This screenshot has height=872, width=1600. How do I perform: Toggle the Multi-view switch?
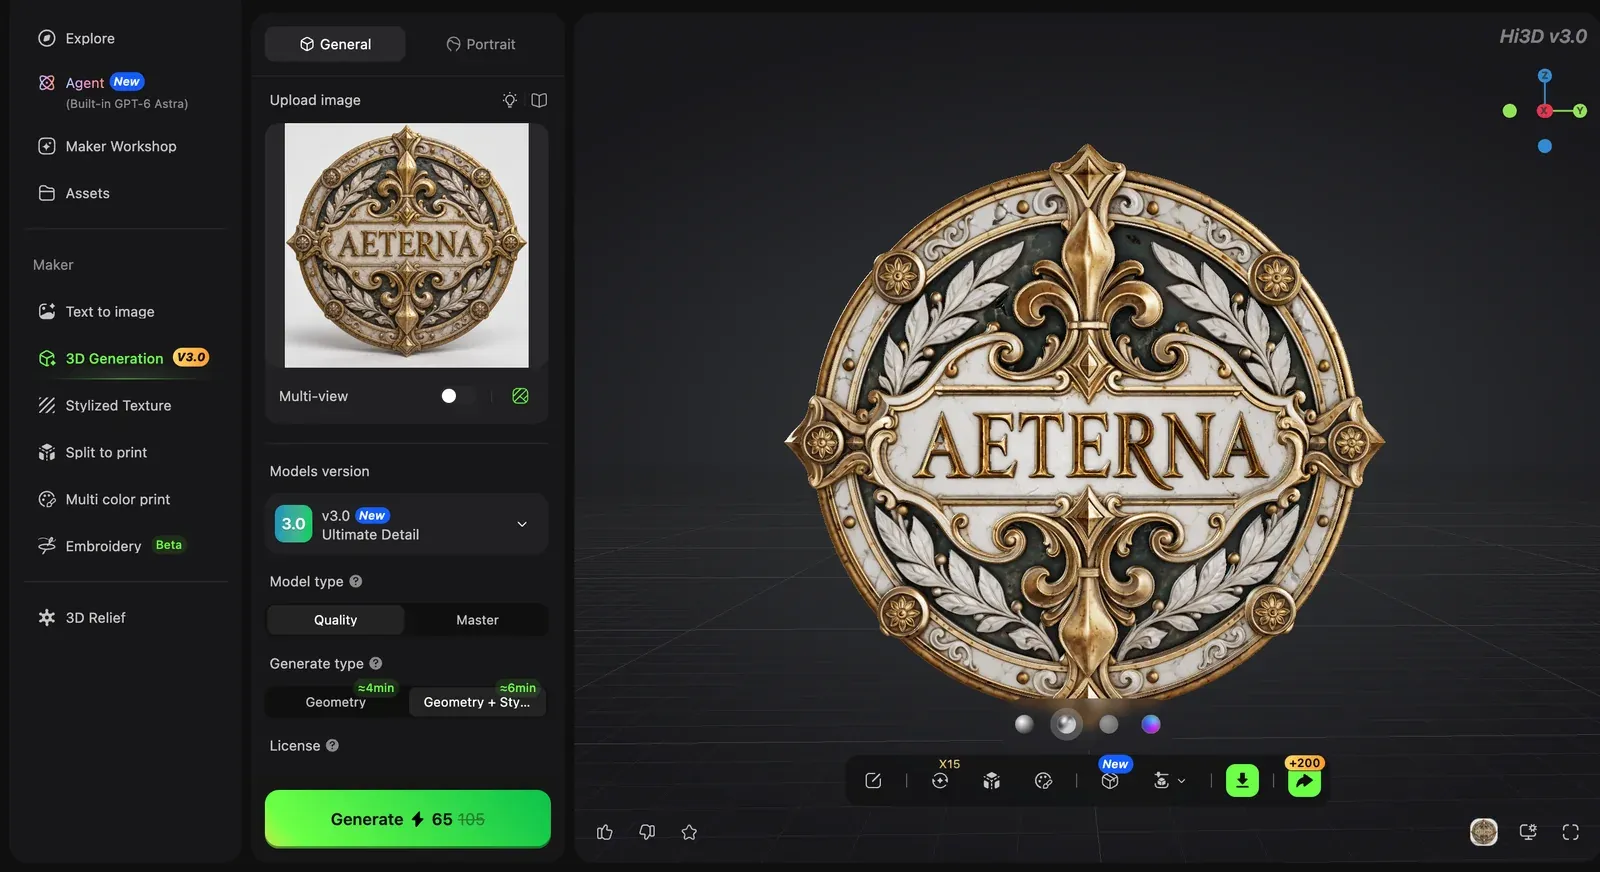click(x=458, y=396)
